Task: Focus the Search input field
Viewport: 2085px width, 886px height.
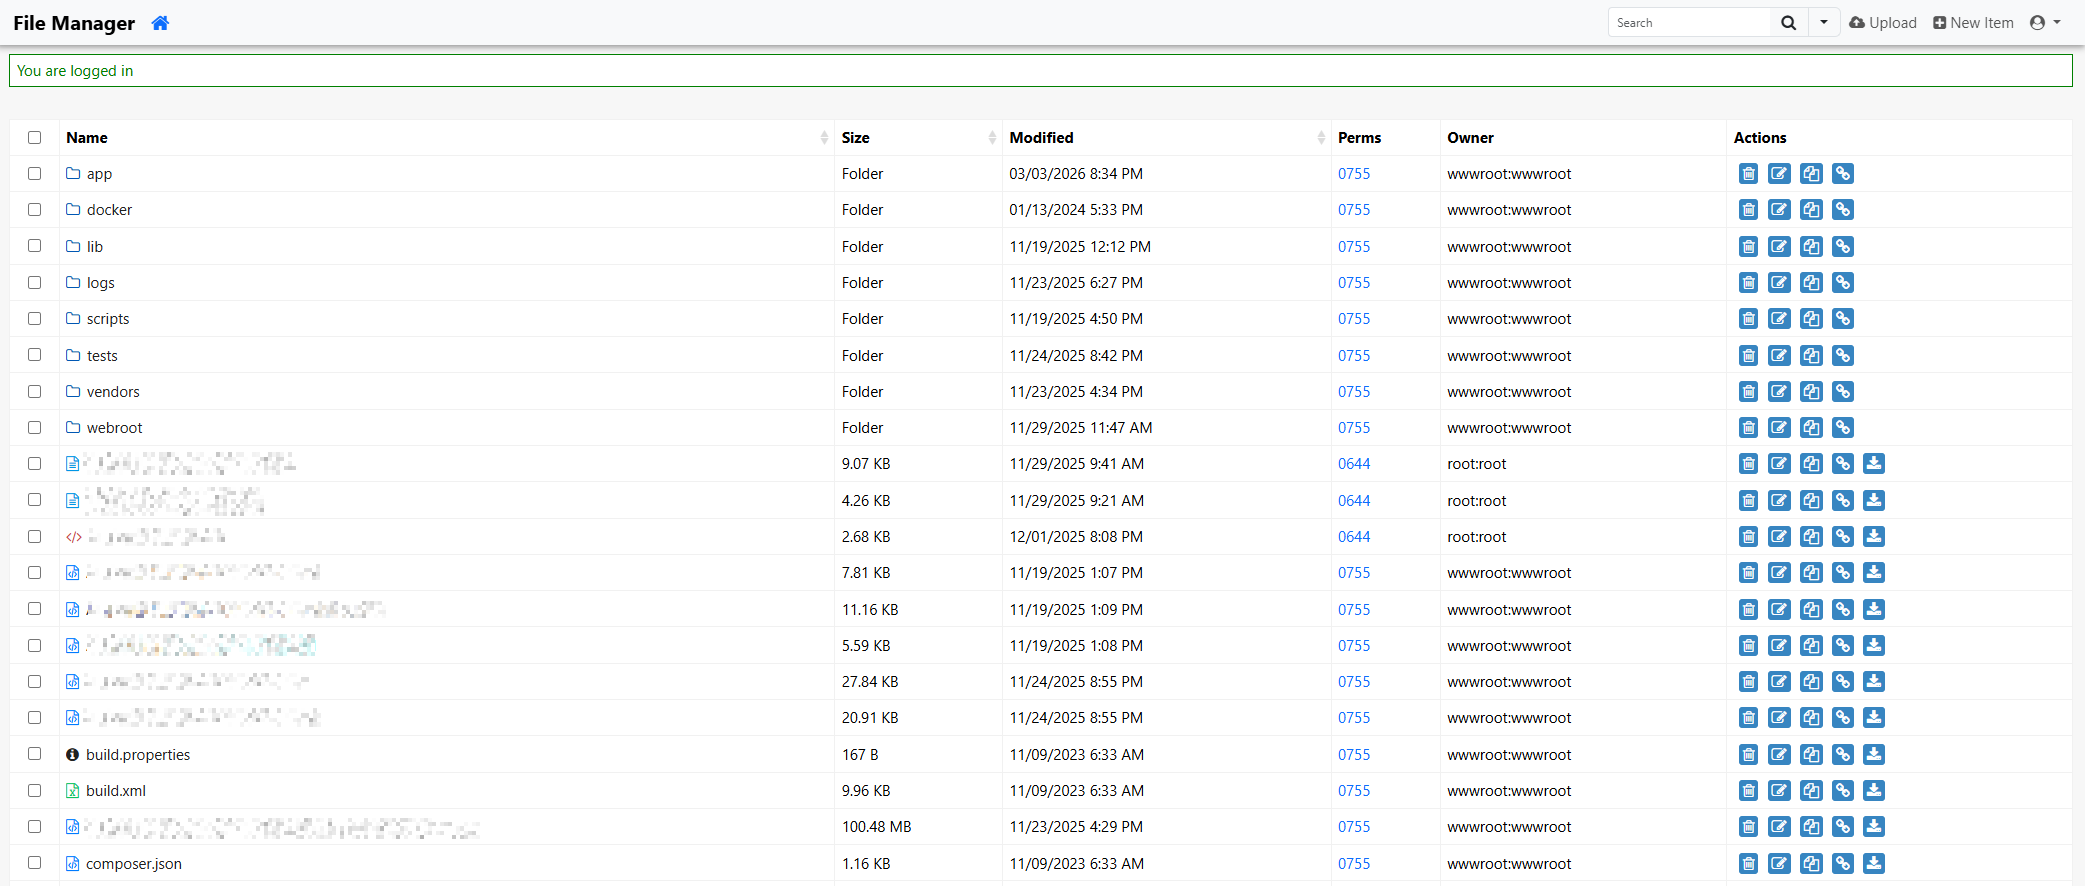Action: pos(1690,23)
